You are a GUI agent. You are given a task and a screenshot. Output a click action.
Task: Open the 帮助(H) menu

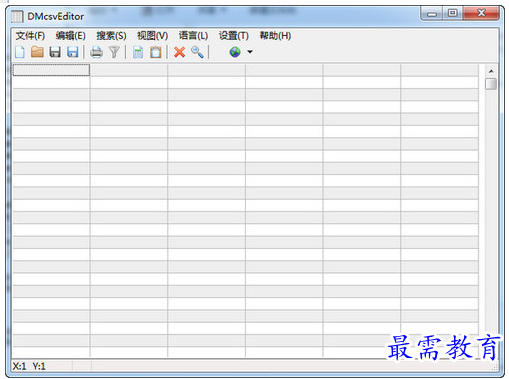click(275, 35)
